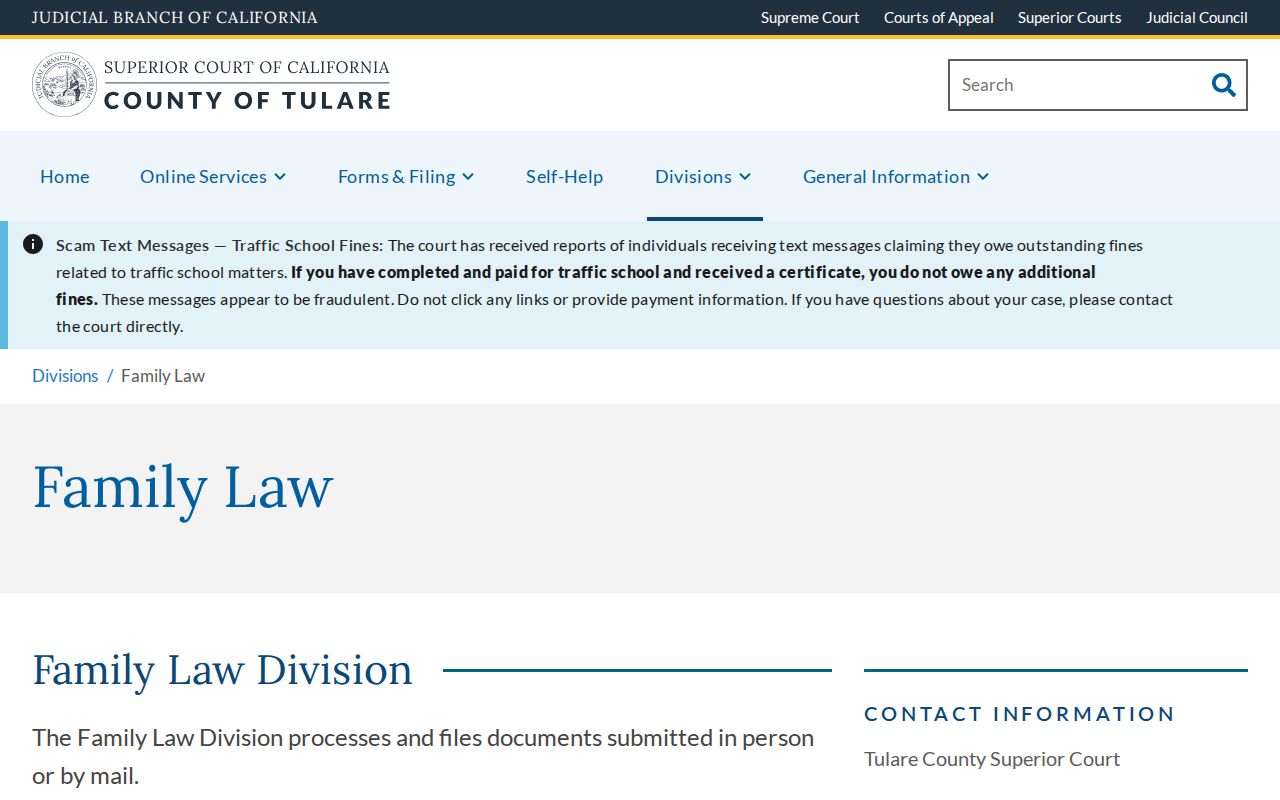Click the Family Law breadcrumb text
Viewport: 1280px width, 800px height.
pos(163,376)
